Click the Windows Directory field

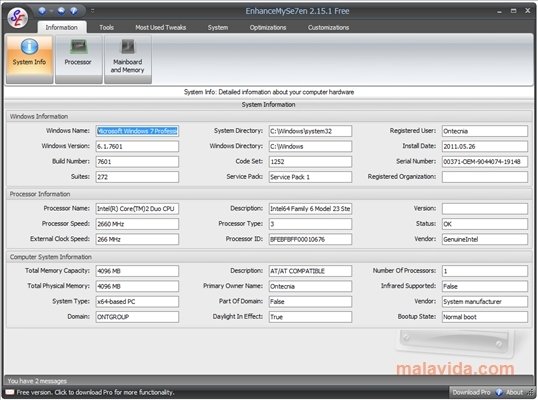[x=310, y=146]
